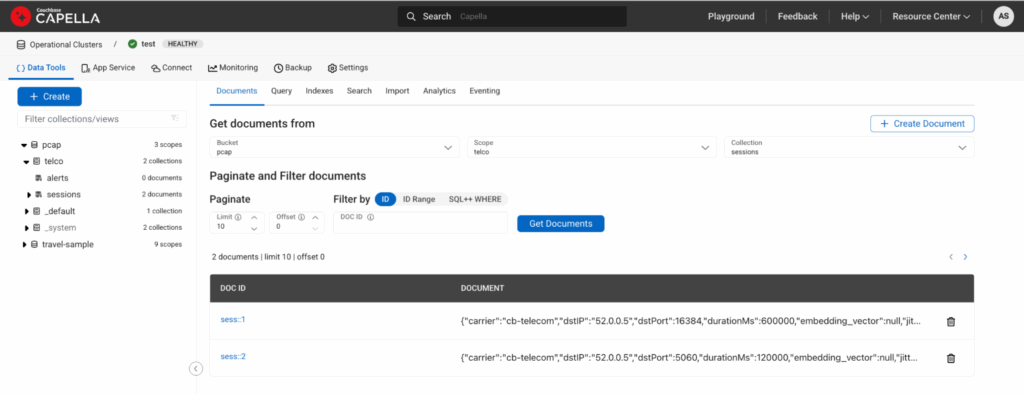Open the cluster Settings tab
Image resolution: width=1024 pixels, height=395 pixels.
pyautogui.click(x=347, y=67)
